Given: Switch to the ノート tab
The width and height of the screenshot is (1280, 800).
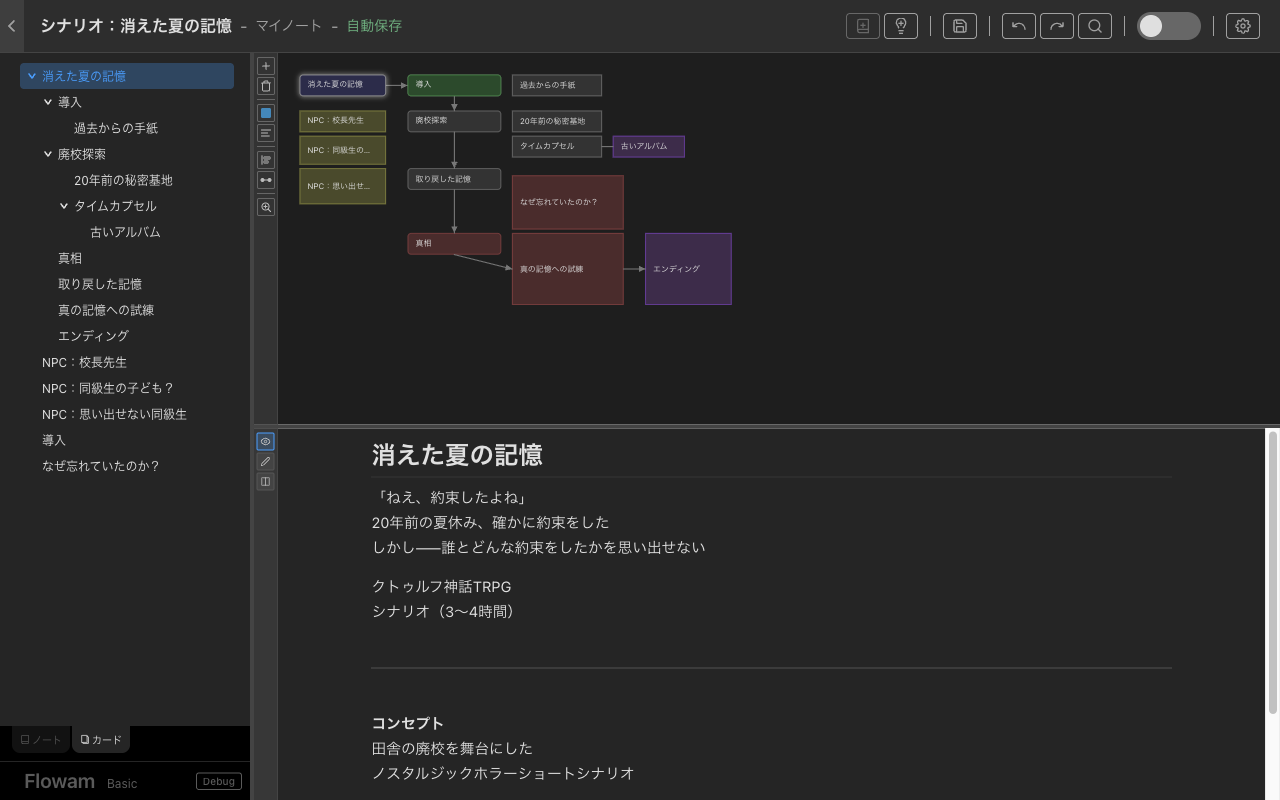Looking at the screenshot, I should (39, 740).
